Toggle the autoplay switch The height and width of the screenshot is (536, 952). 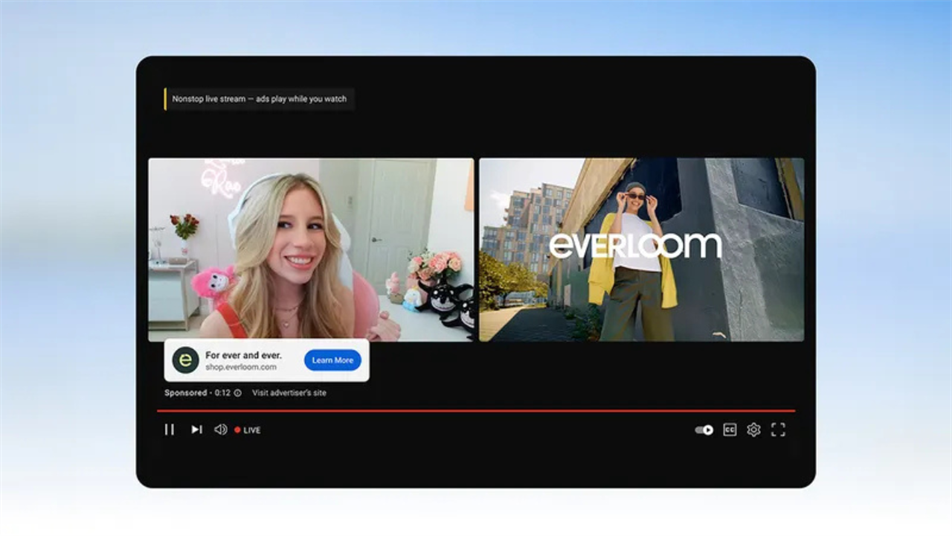click(x=704, y=430)
